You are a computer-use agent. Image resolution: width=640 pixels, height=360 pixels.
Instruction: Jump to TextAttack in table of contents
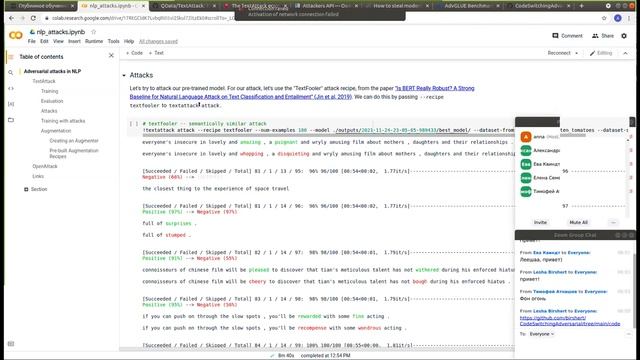point(44,81)
